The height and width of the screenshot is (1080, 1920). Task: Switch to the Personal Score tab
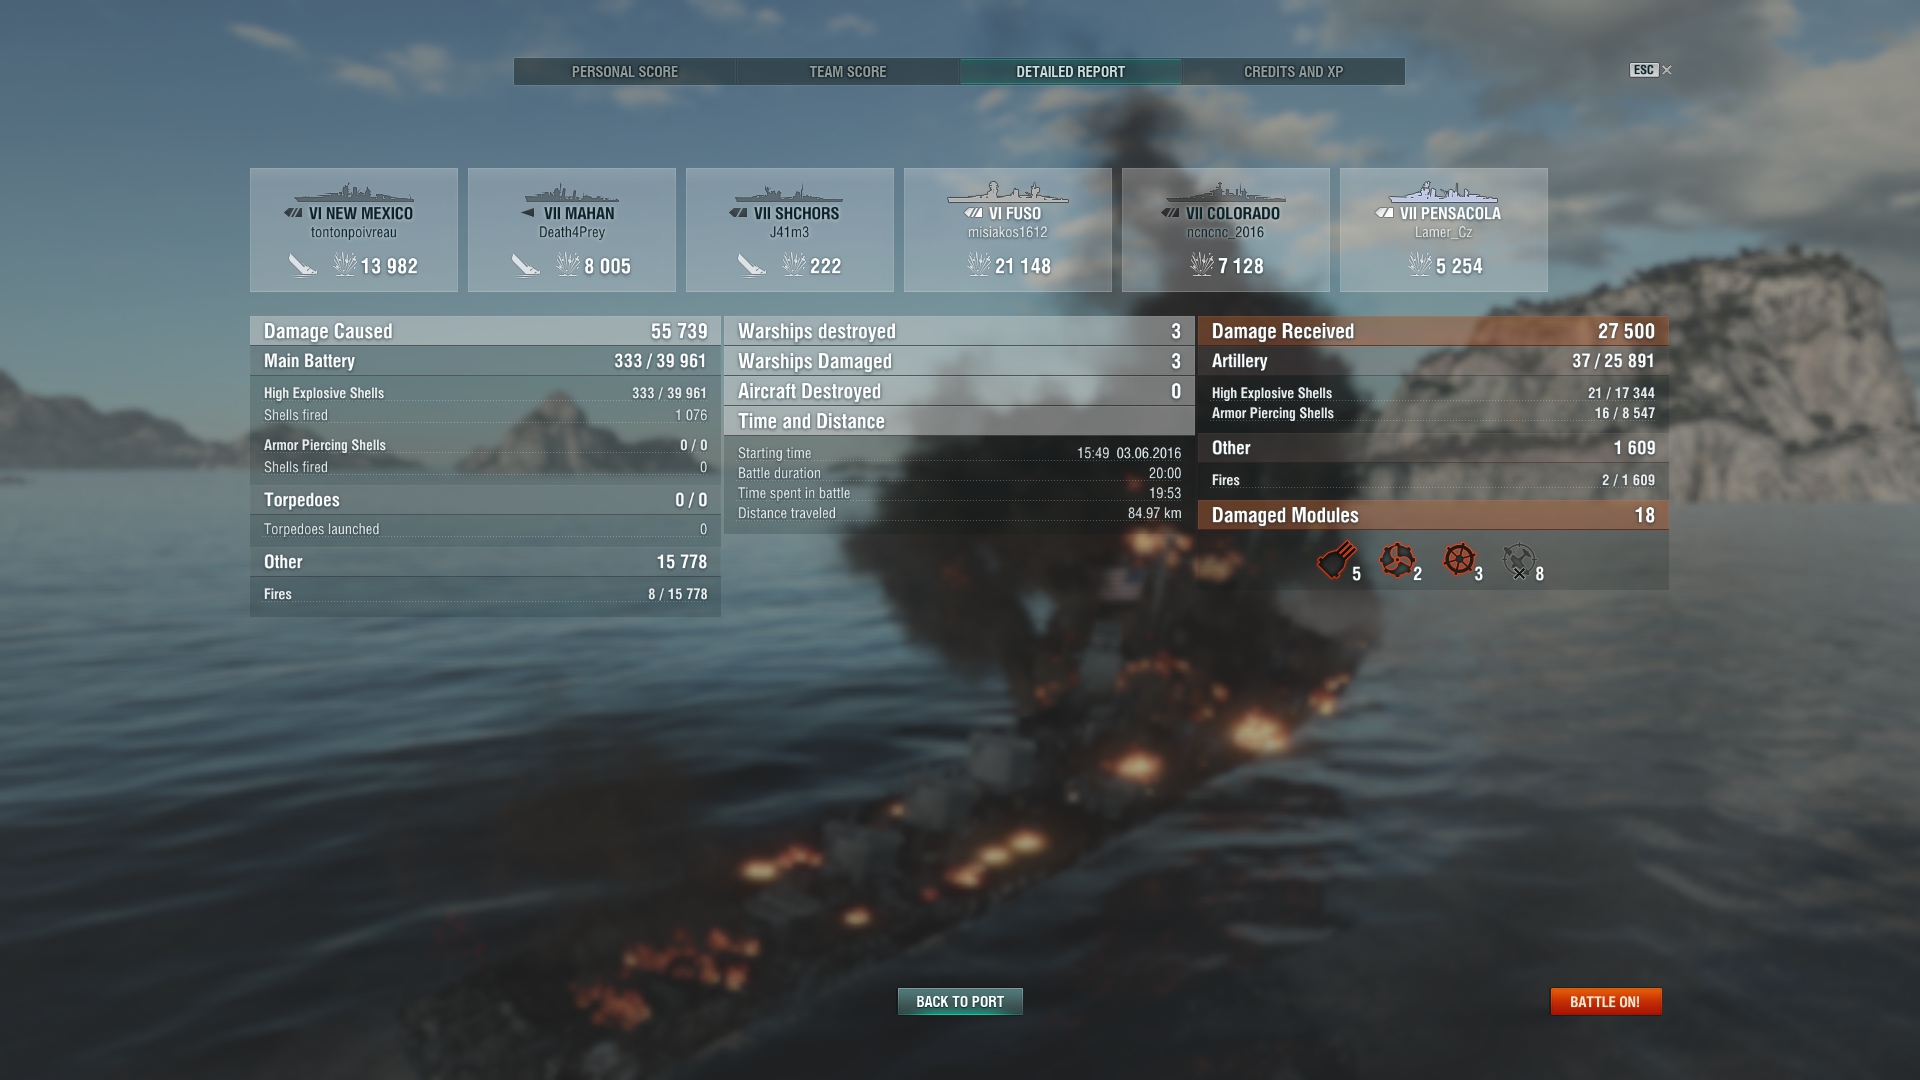pos(625,72)
